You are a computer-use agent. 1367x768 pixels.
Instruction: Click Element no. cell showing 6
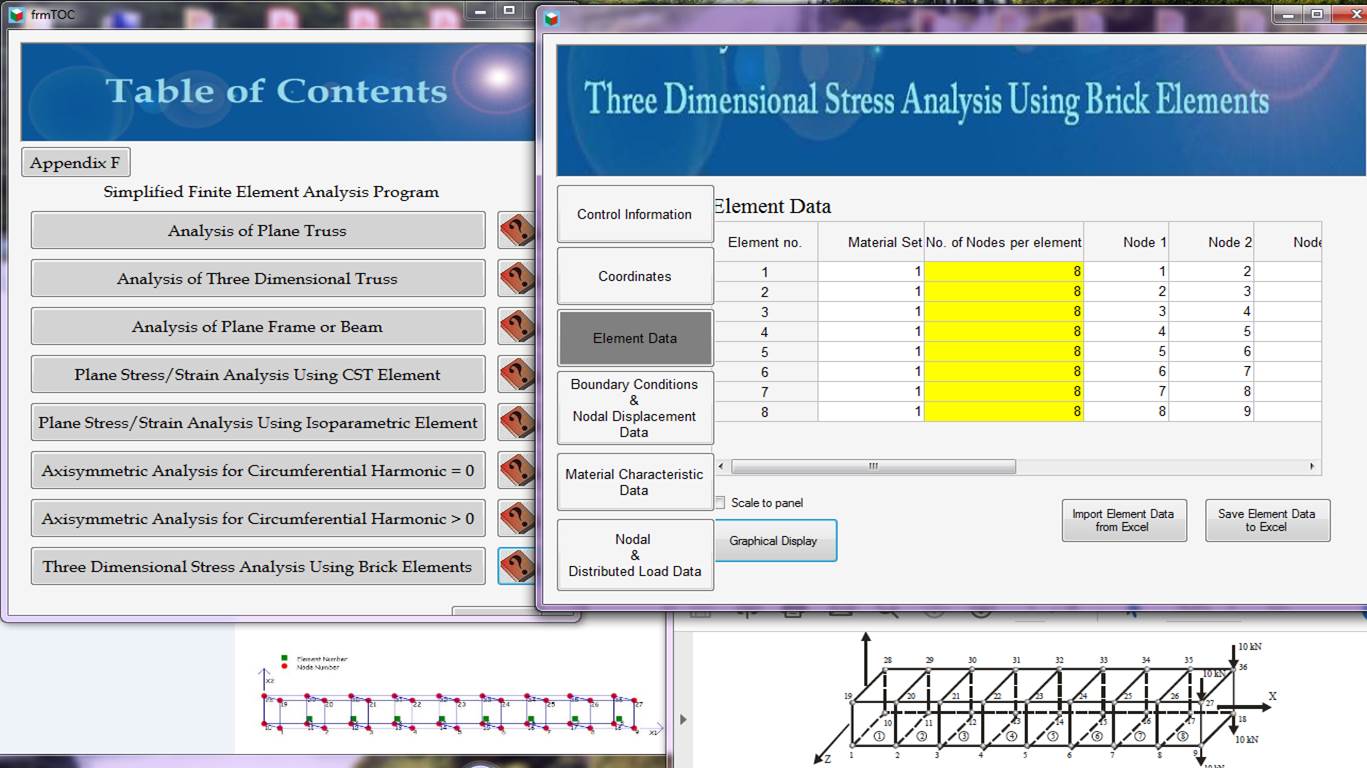click(x=765, y=372)
